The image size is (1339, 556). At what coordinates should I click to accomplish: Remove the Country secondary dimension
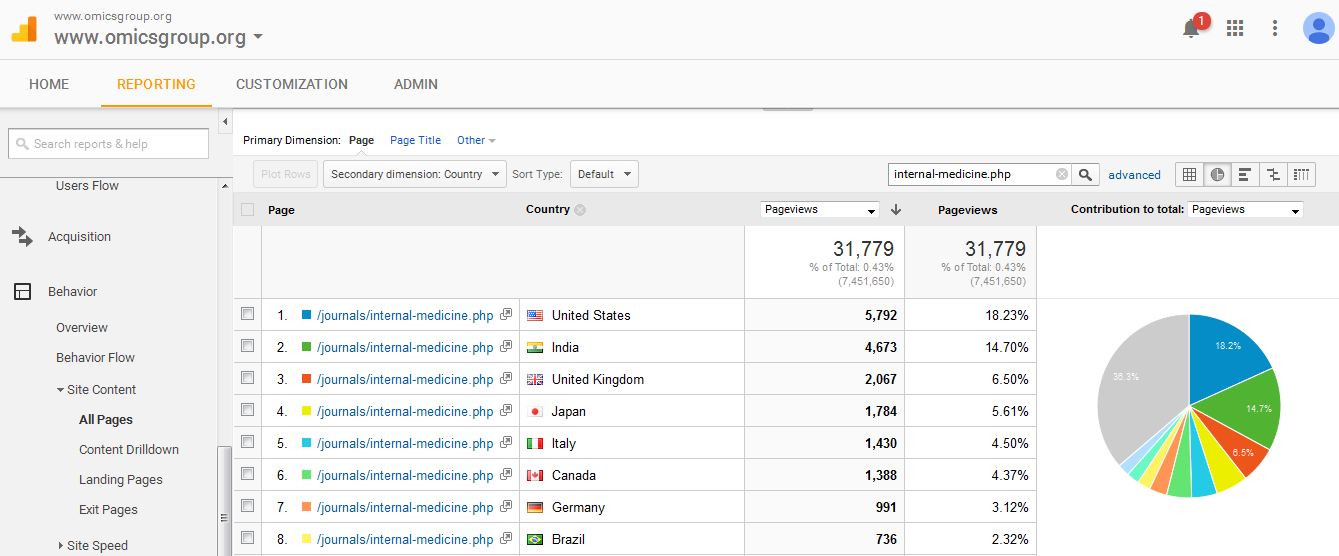pyautogui.click(x=580, y=210)
